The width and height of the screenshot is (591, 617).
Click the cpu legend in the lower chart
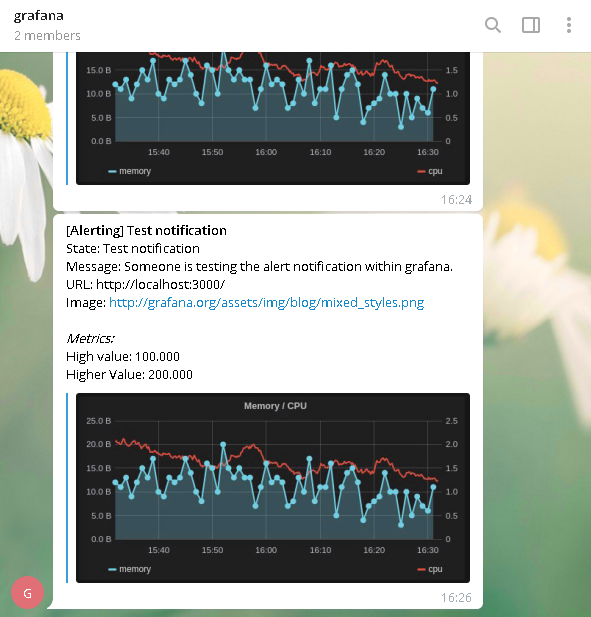pyautogui.click(x=430, y=569)
